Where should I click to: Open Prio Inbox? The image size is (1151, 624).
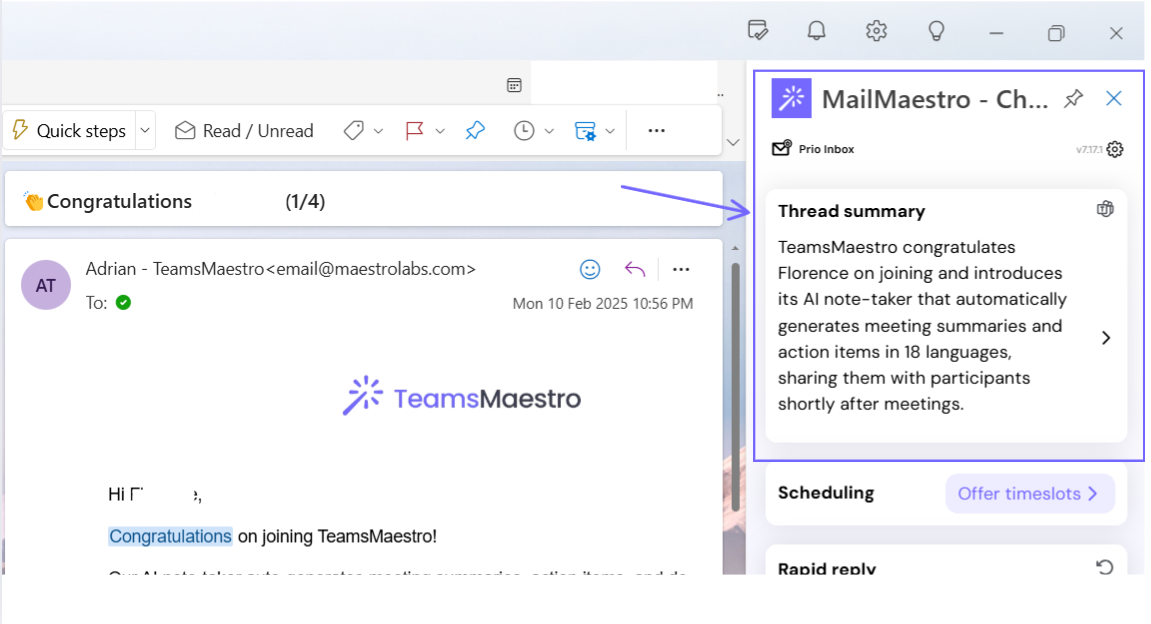tap(827, 149)
